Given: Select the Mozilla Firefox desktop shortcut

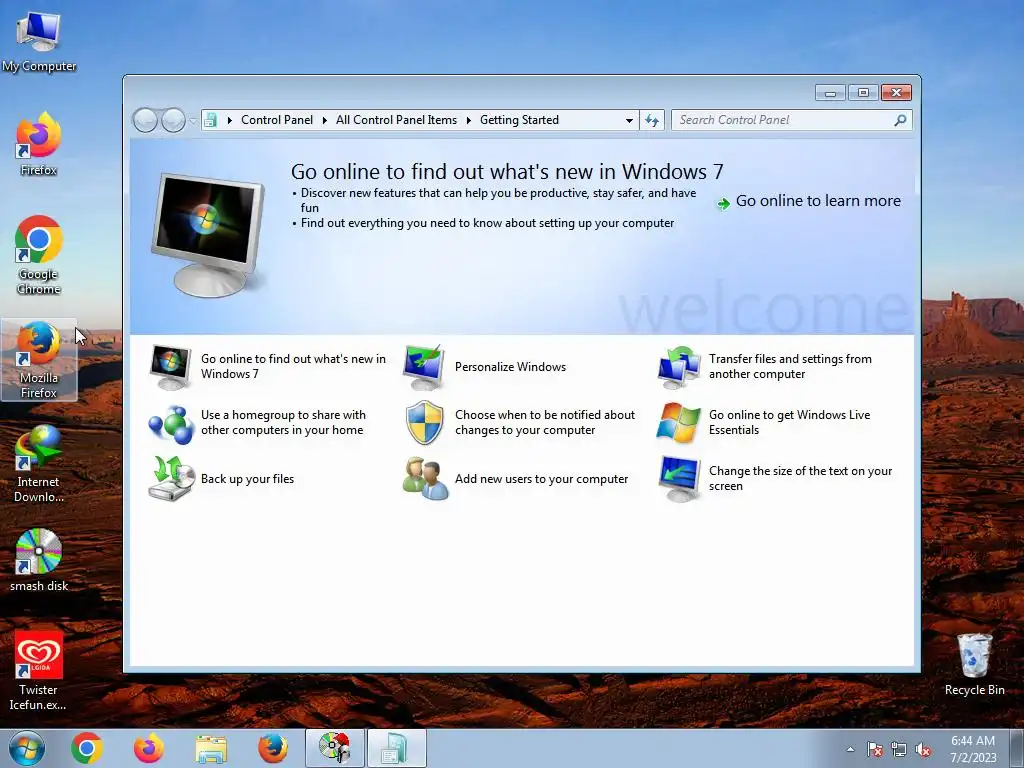Looking at the screenshot, I should [39, 360].
